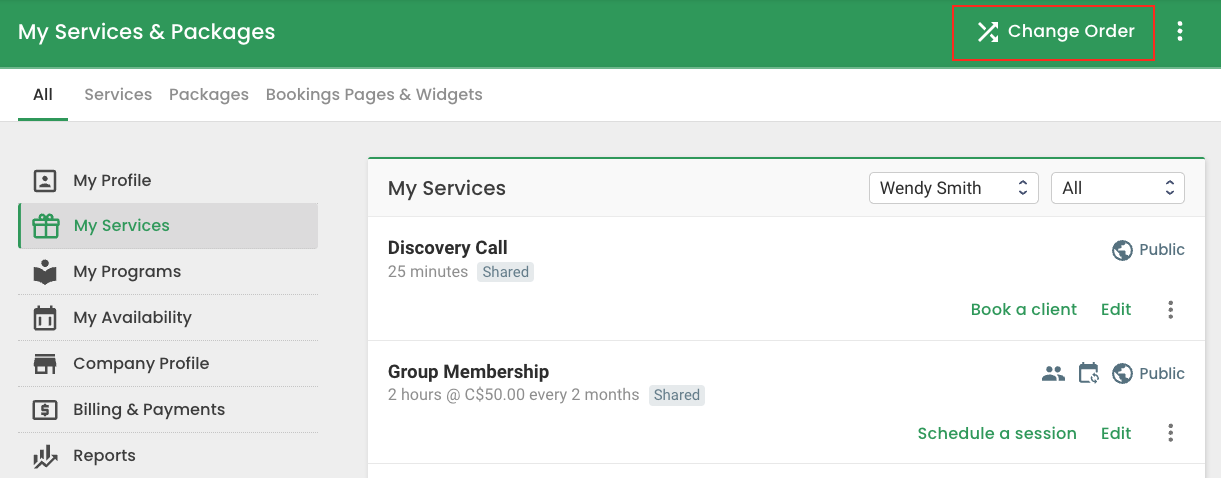Click the Group Membership group people icon
The width and height of the screenshot is (1221, 478).
pyautogui.click(x=1053, y=374)
